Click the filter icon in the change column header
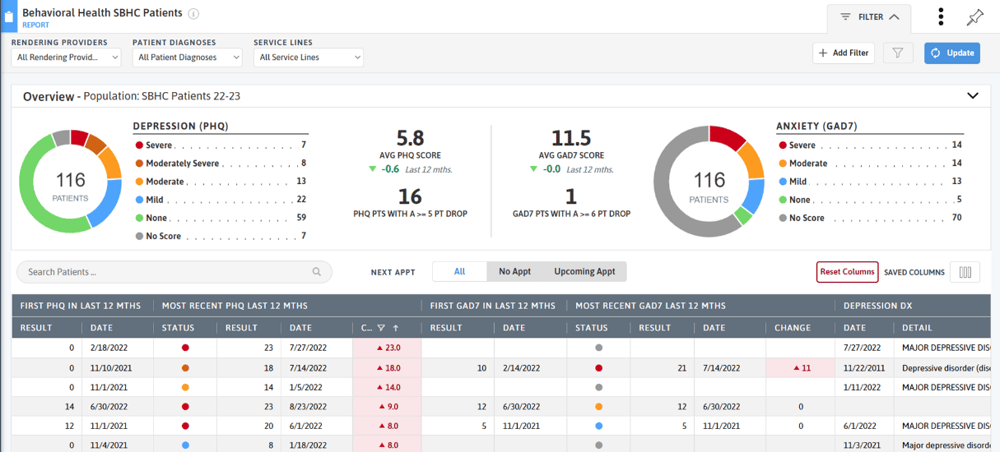The width and height of the screenshot is (1000, 452). pyautogui.click(x=381, y=328)
